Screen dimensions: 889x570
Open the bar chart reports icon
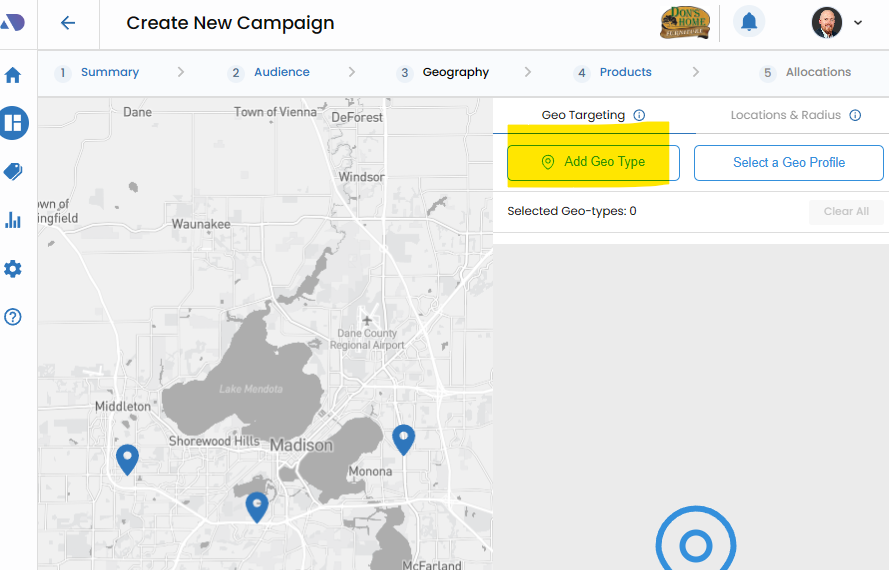[x=14, y=220]
